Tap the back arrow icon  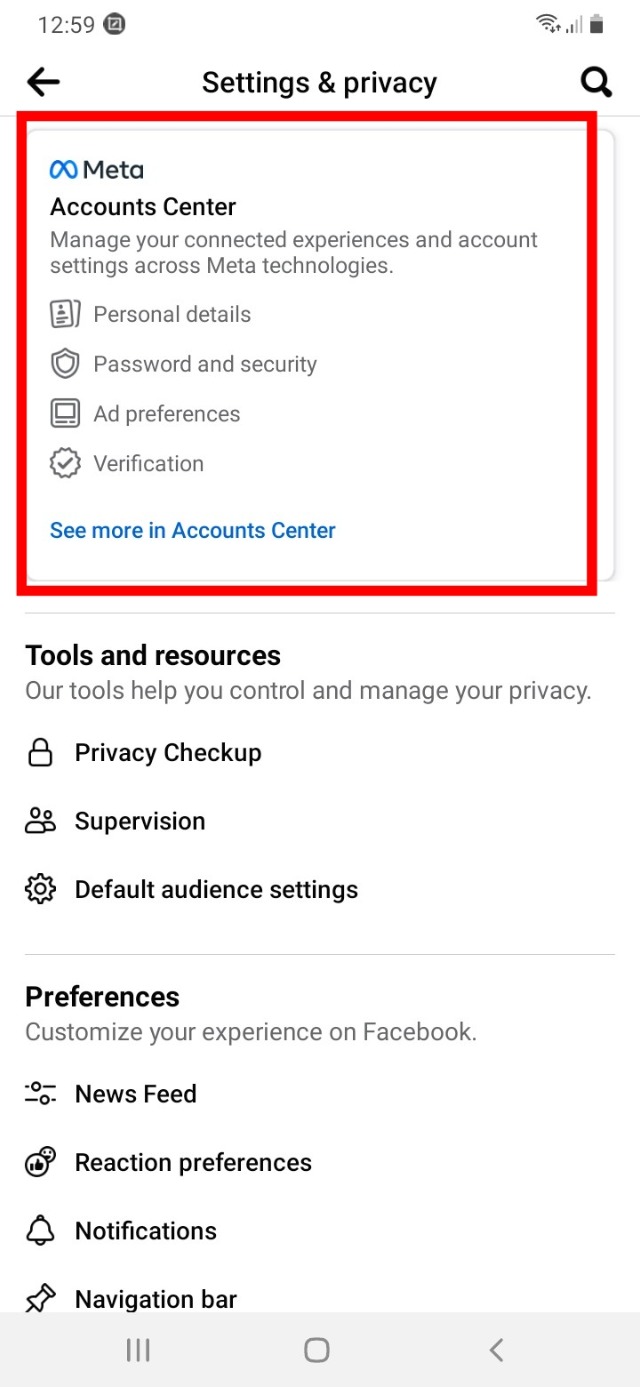point(44,82)
